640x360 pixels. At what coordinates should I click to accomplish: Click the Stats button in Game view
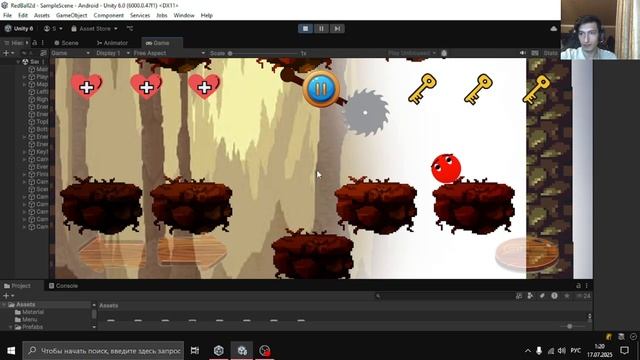(550, 53)
